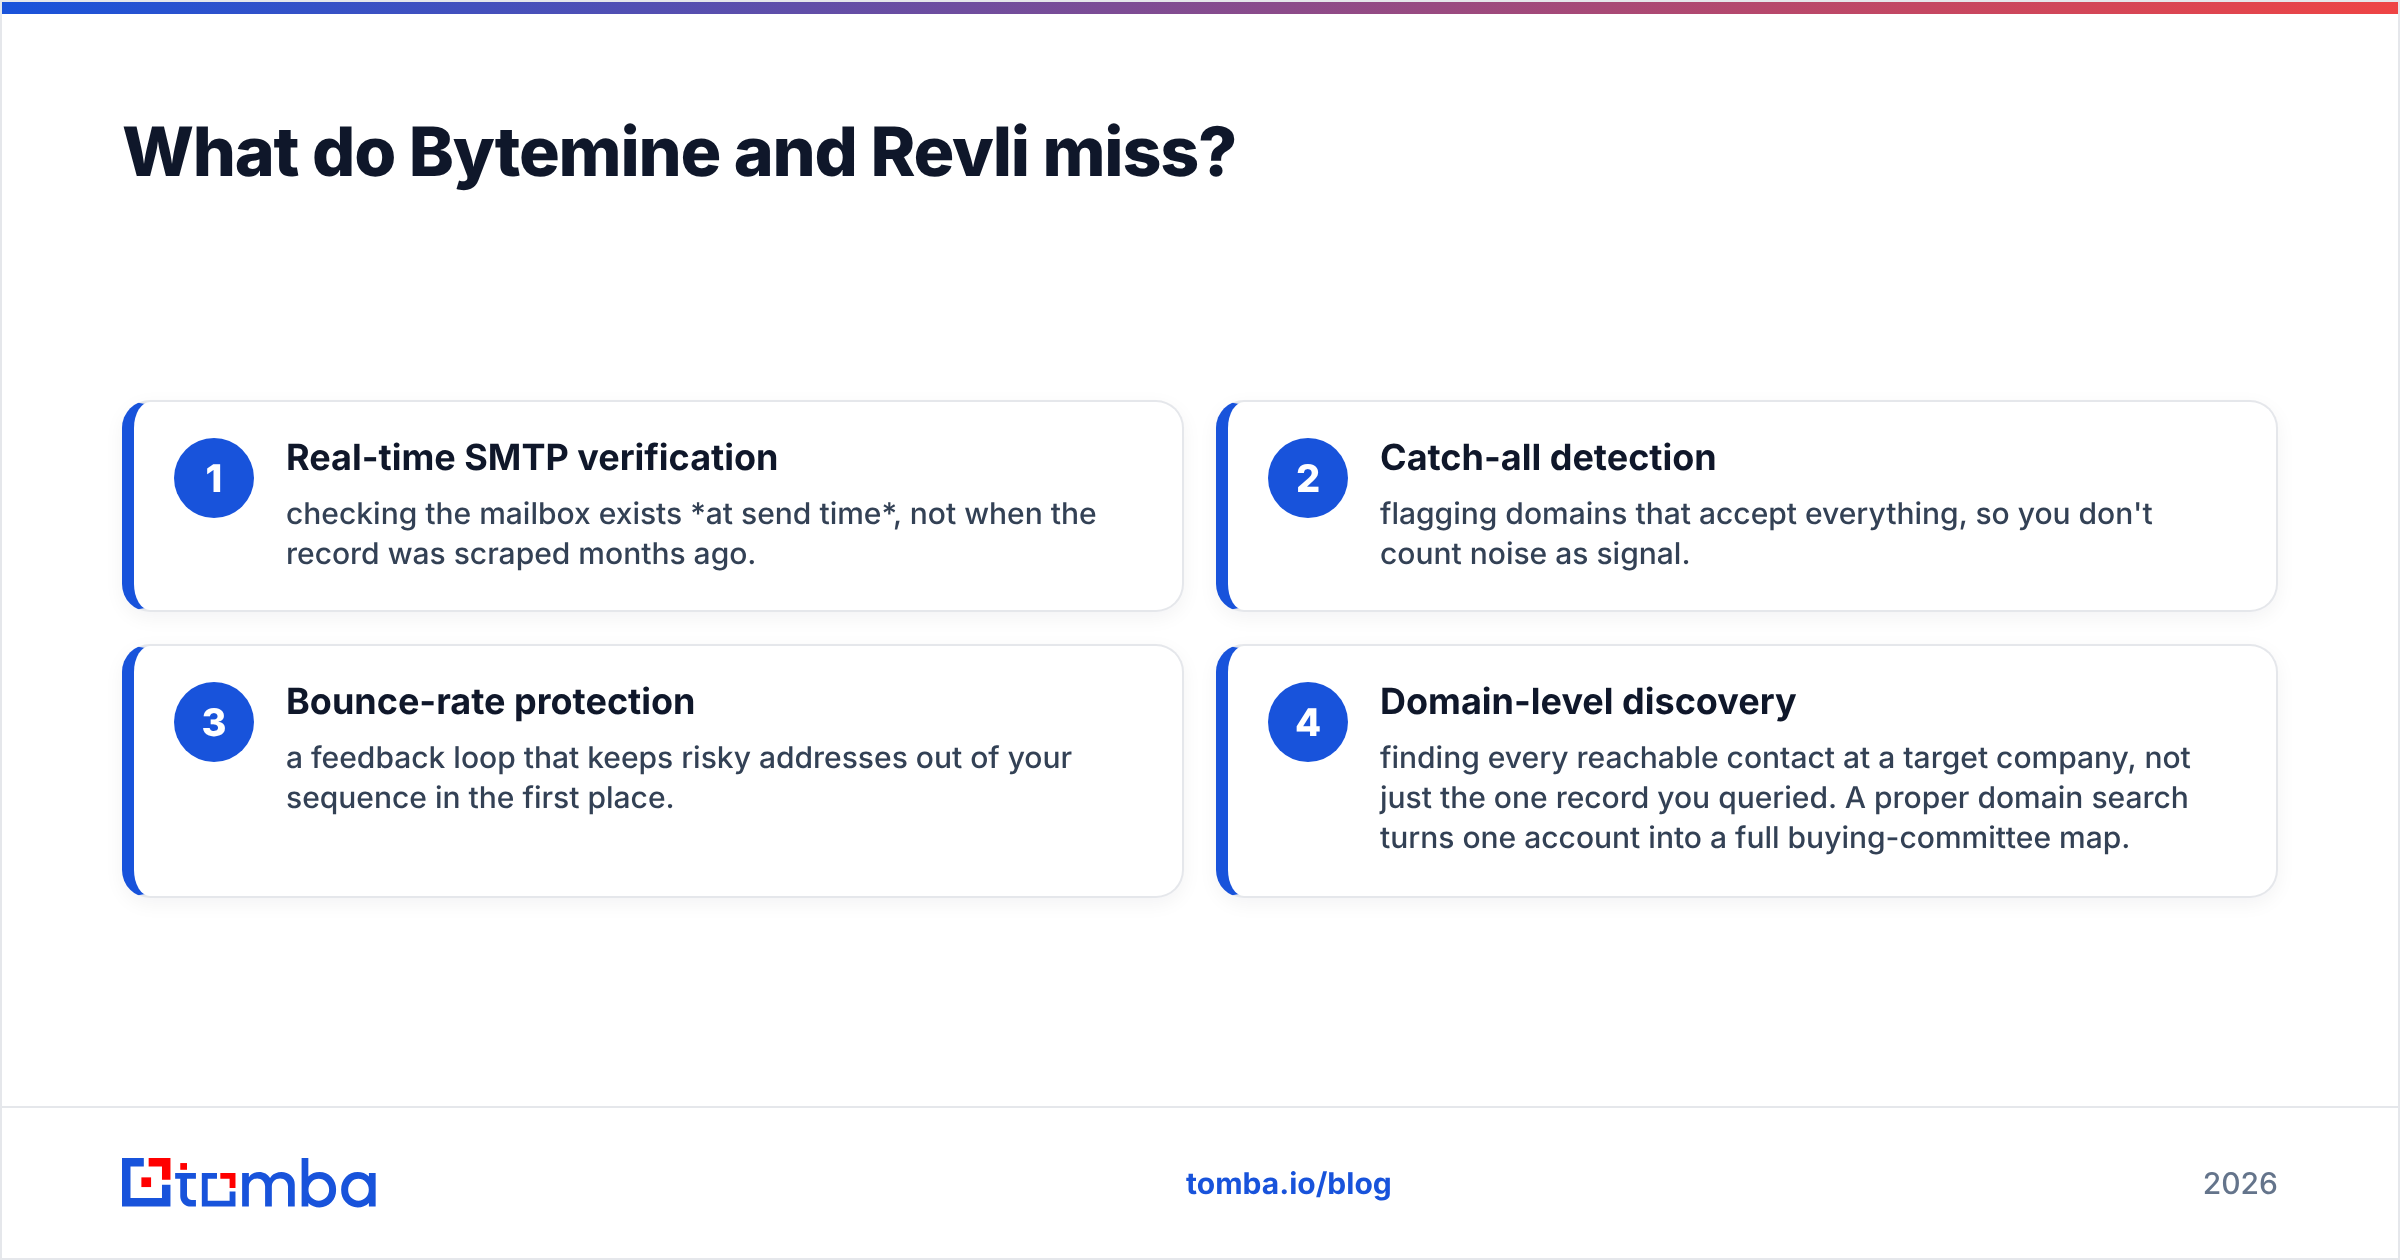Viewport: 2400px width, 1260px height.
Task: Open the tomba.io/blog link
Action: pyautogui.click(x=1288, y=1184)
